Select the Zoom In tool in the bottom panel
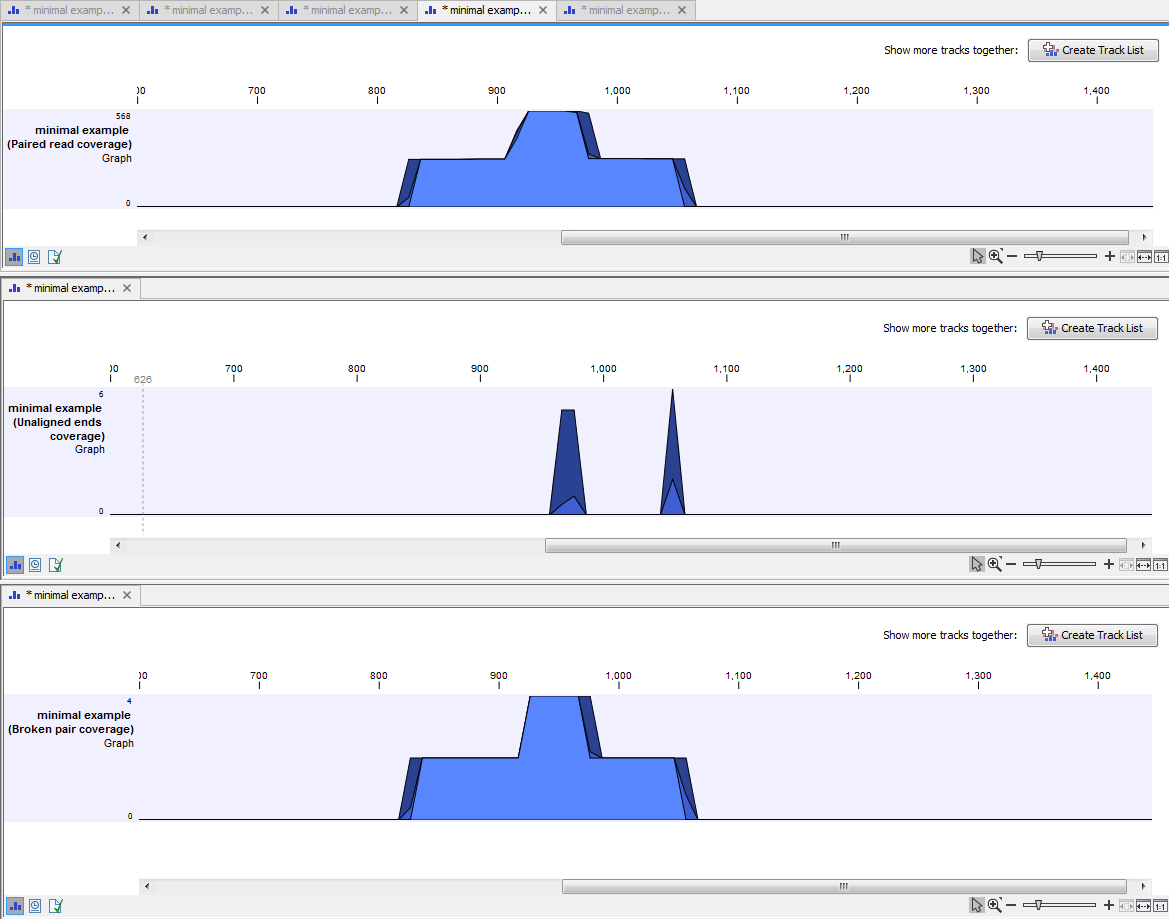Screen dimensions: 1169x919 point(996,904)
